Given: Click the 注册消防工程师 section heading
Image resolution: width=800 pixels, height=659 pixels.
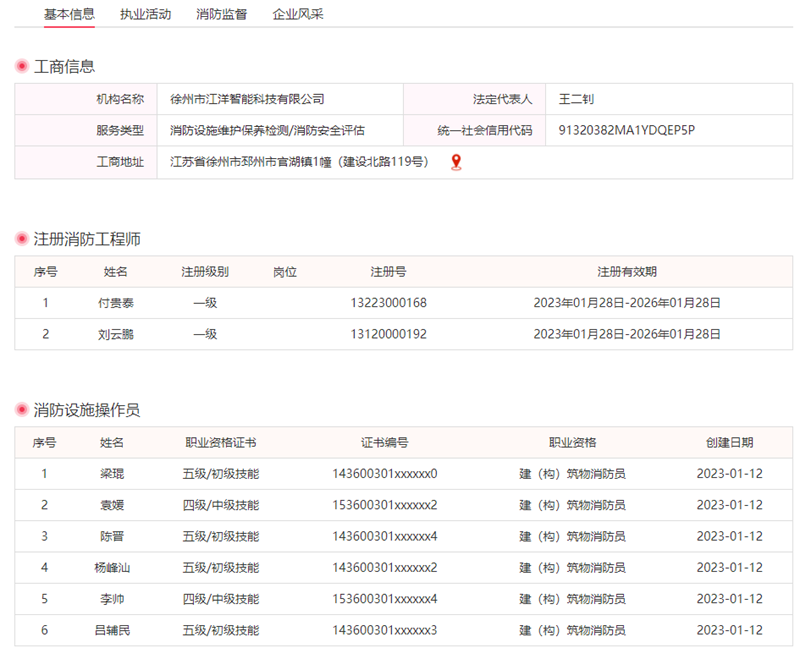Looking at the screenshot, I should [x=87, y=239].
